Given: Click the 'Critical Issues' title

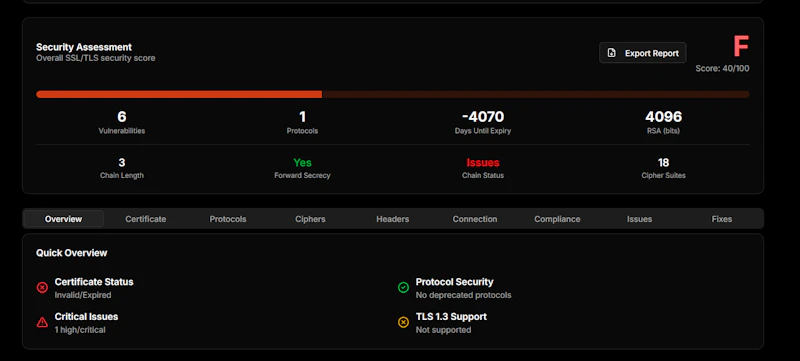Looking at the screenshot, I should pyautogui.click(x=86, y=317).
